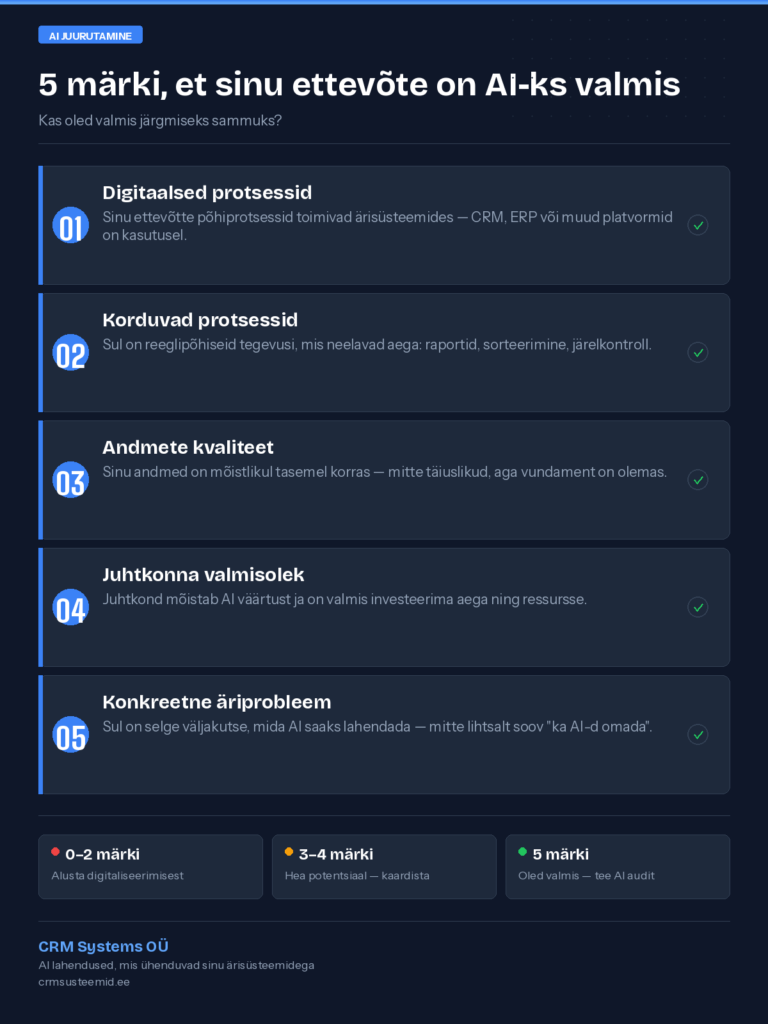Screen dimensions: 768x1024
Task: Click the 03 number badge icon
Action: (x=70, y=480)
